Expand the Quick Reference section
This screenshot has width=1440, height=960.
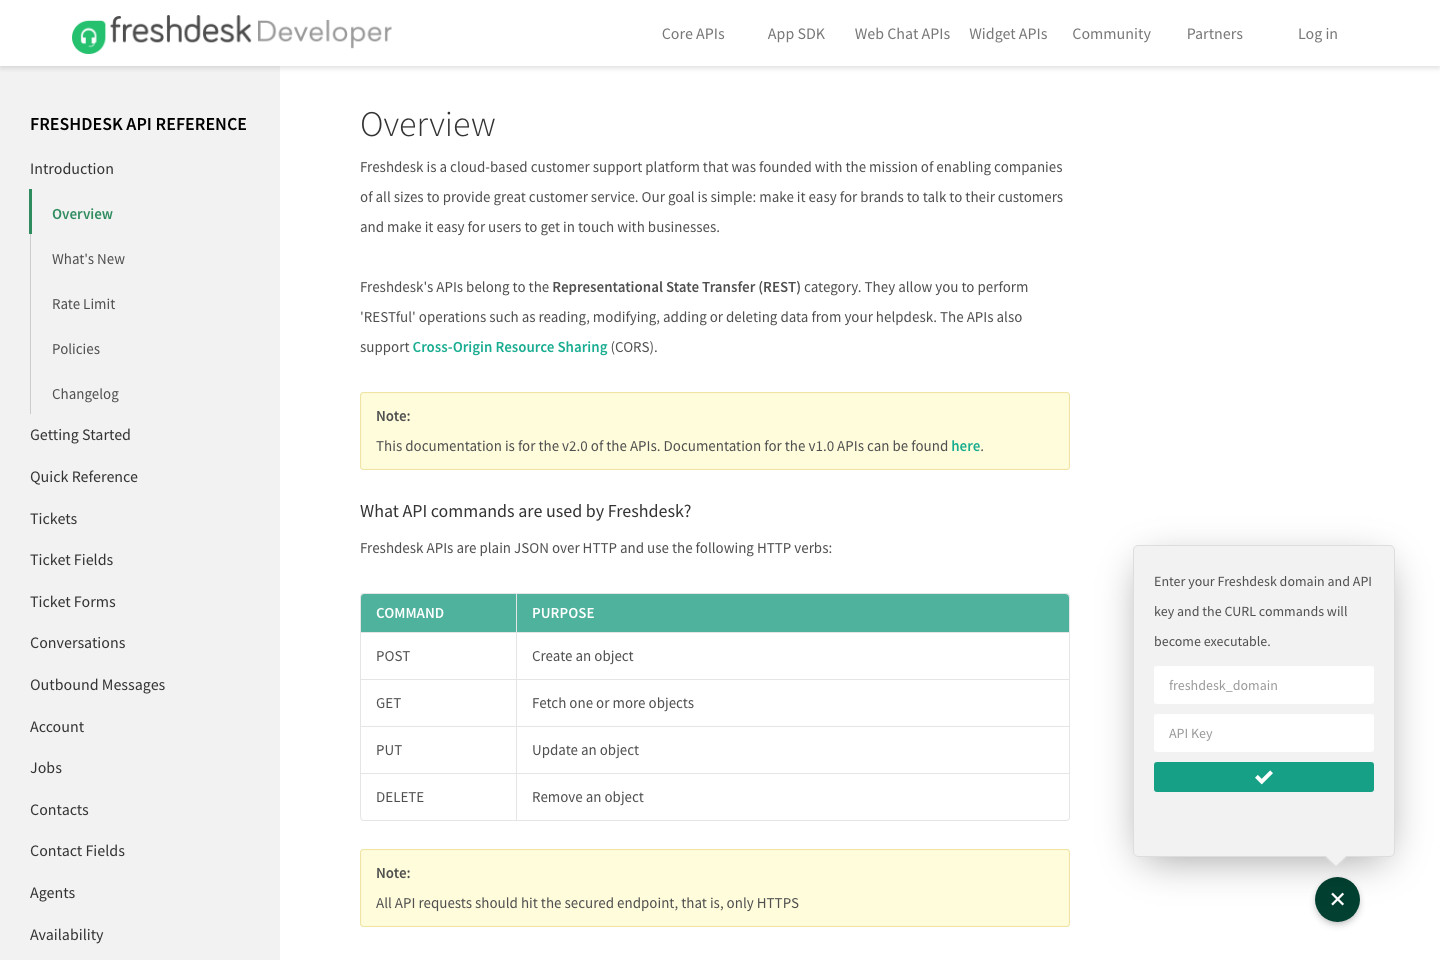coord(84,477)
